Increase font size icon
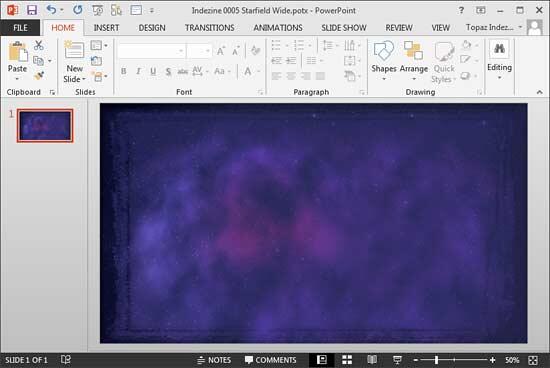This screenshot has height=368, width=550. (x=221, y=52)
